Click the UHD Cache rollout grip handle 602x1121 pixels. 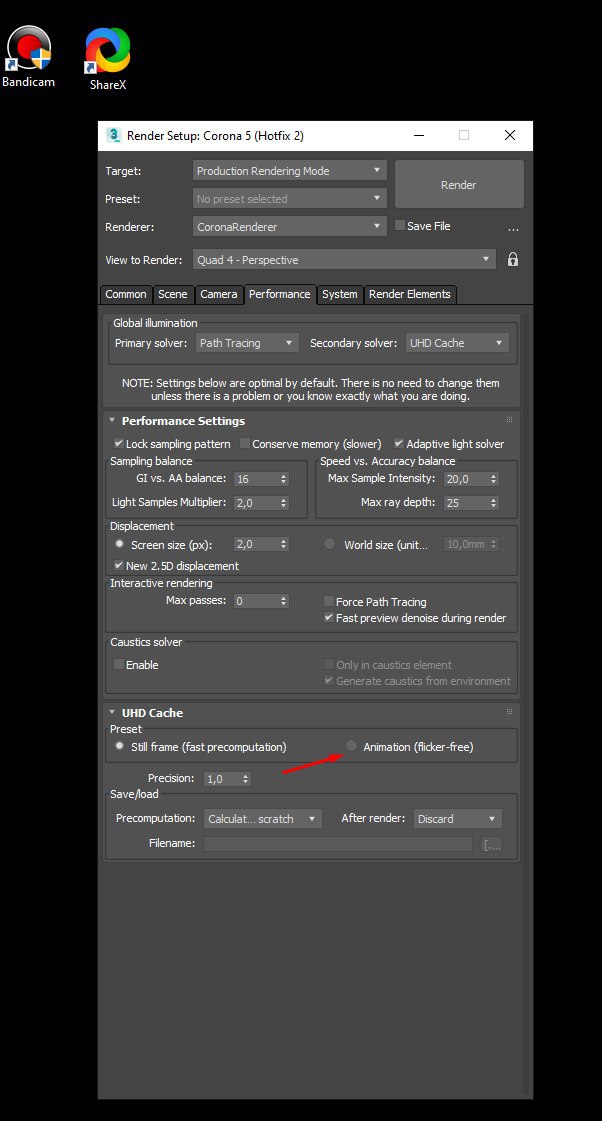[509, 712]
